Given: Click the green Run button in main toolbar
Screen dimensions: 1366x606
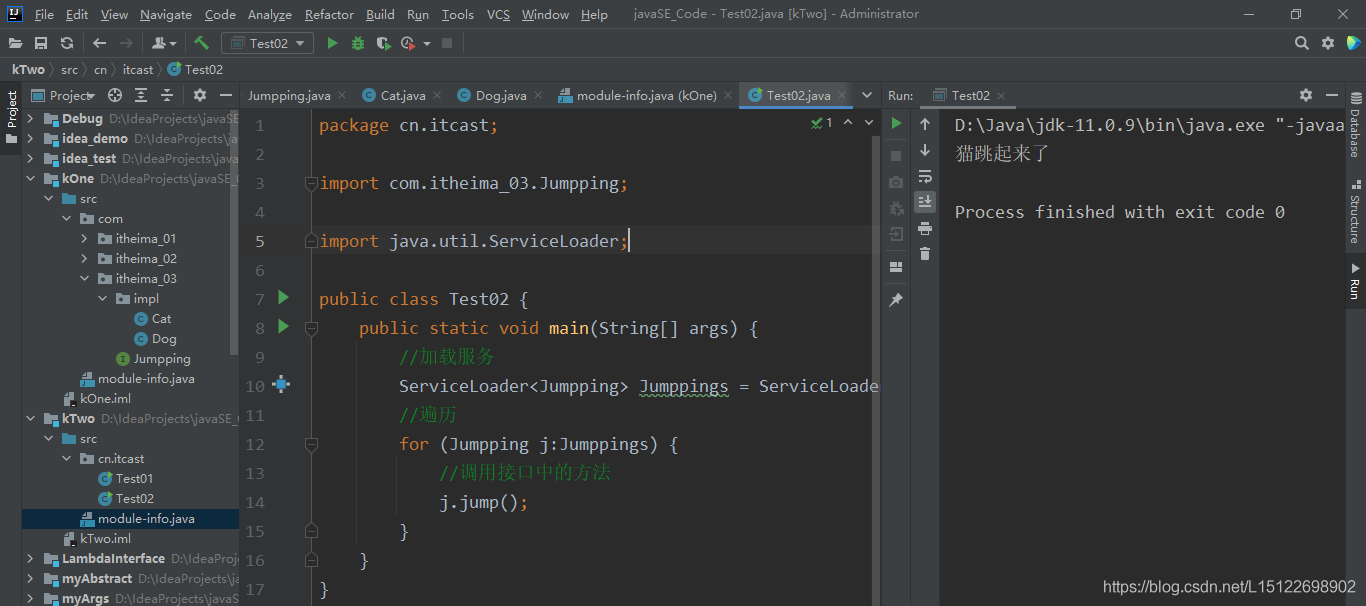Looking at the screenshot, I should (x=332, y=43).
